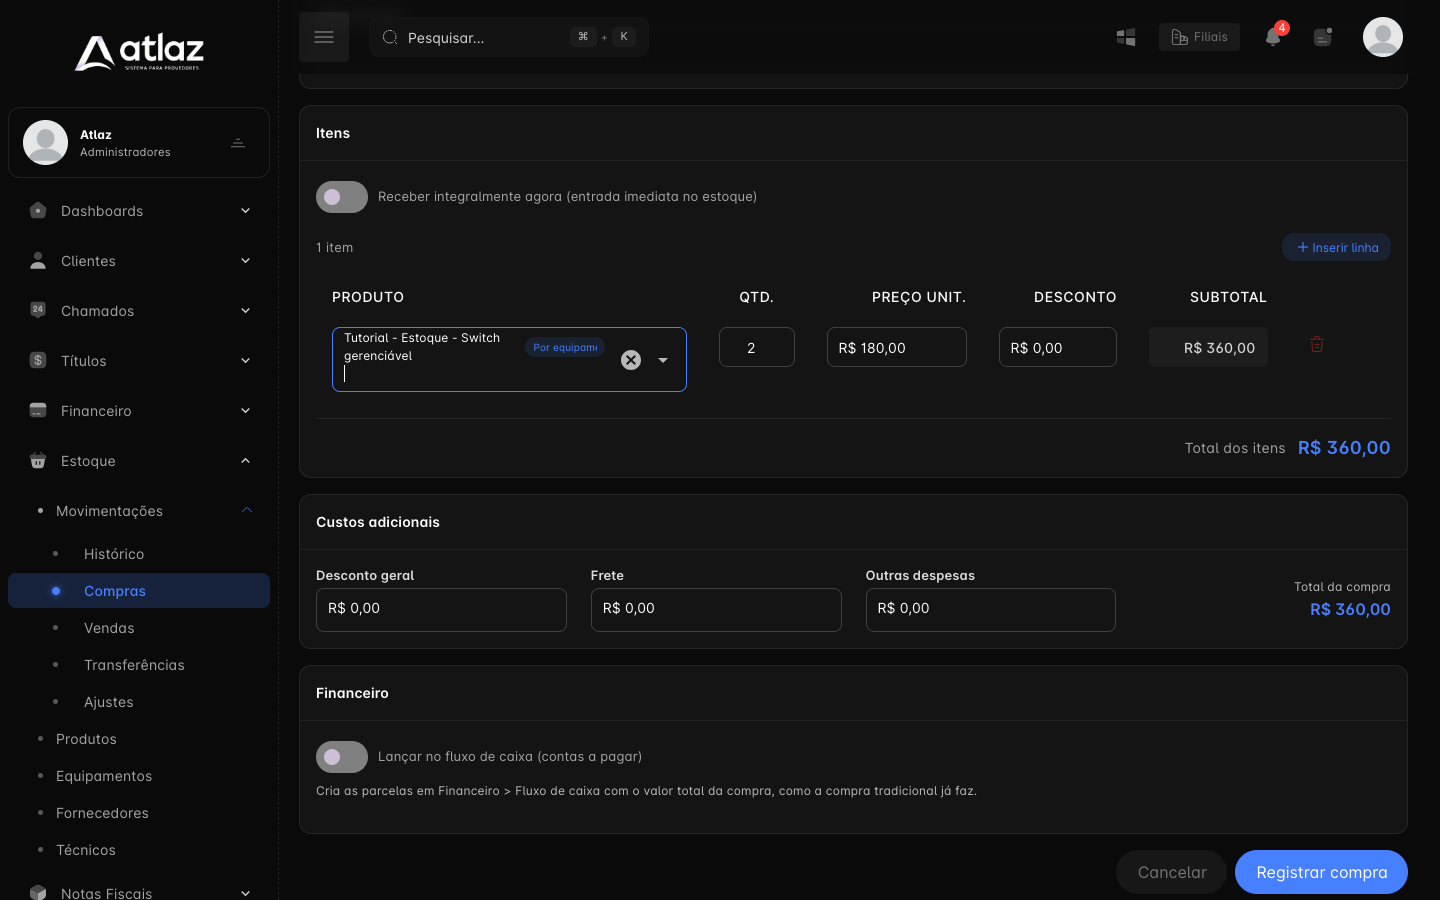1440x900 pixels.
Task: Open Histórico in the sidebar
Action: click(x=114, y=554)
